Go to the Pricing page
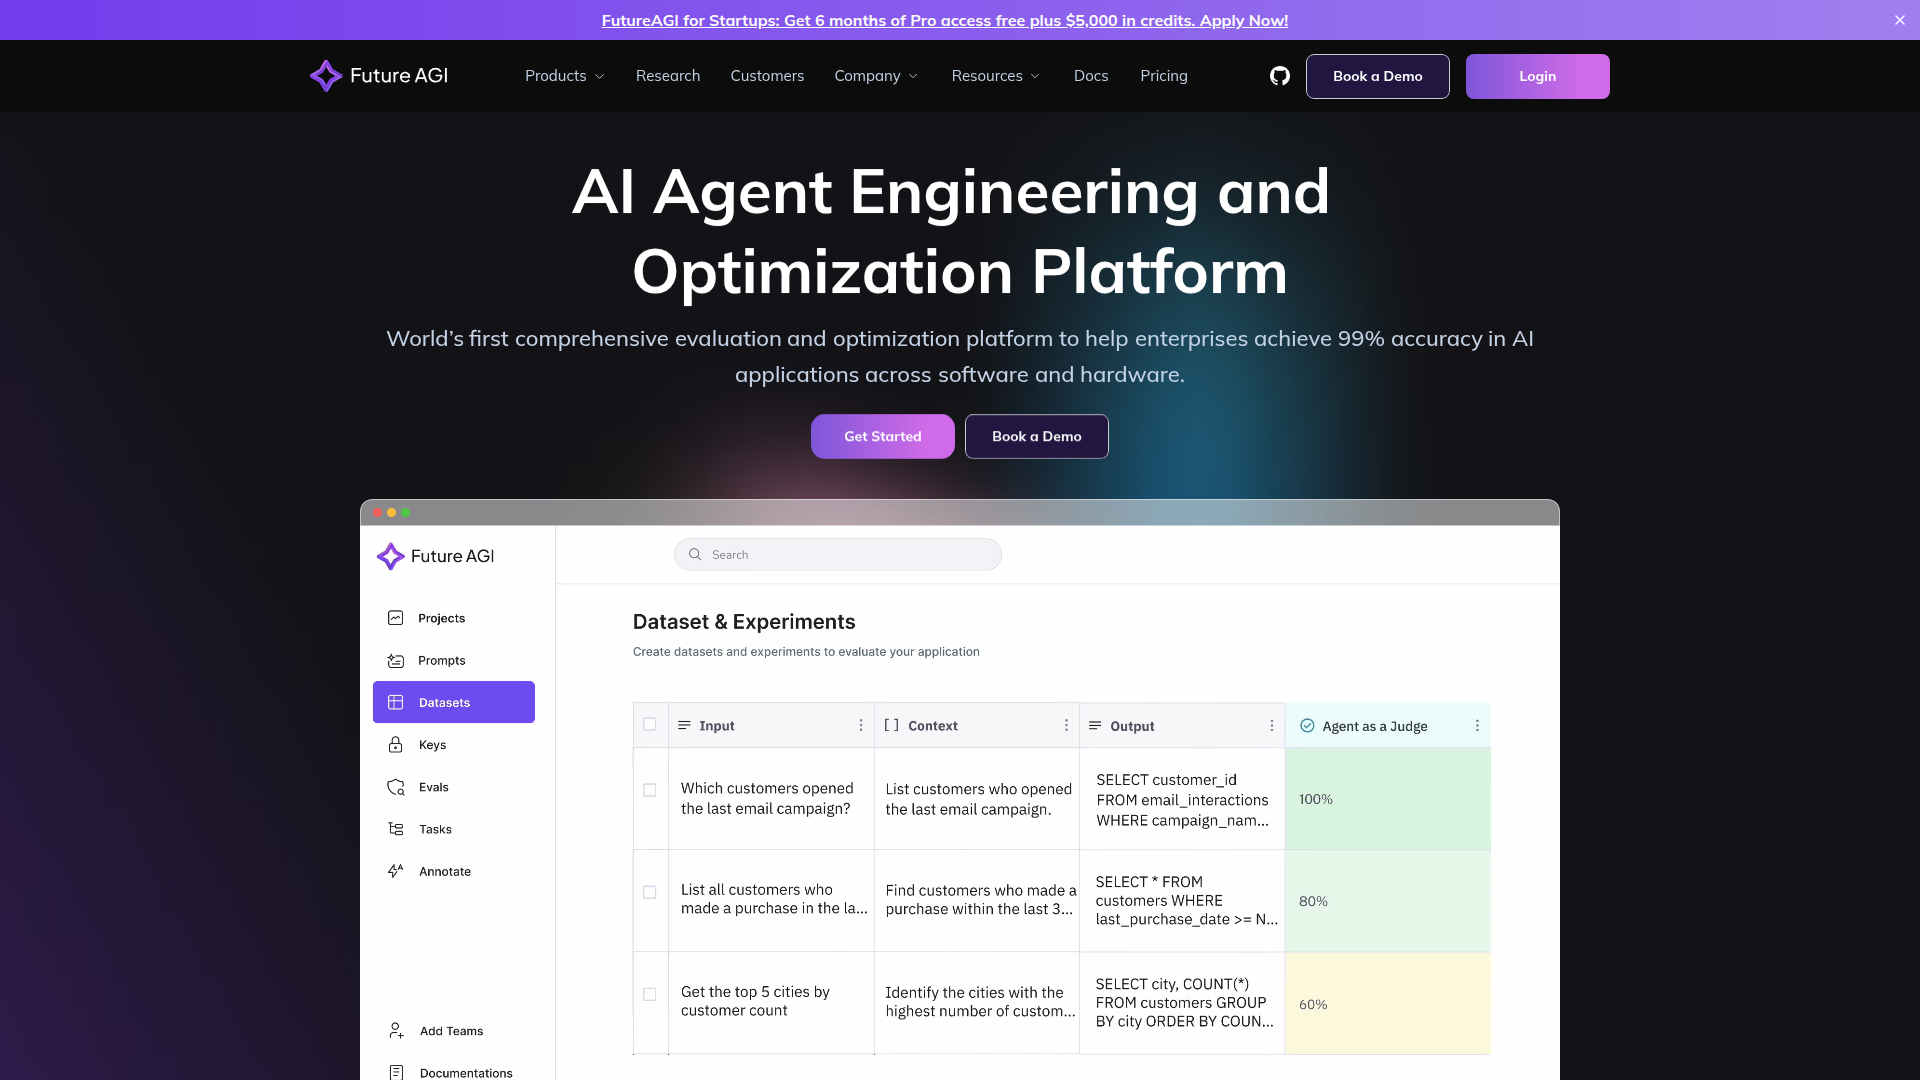Viewport: 1920px width, 1080px height. [x=1163, y=76]
